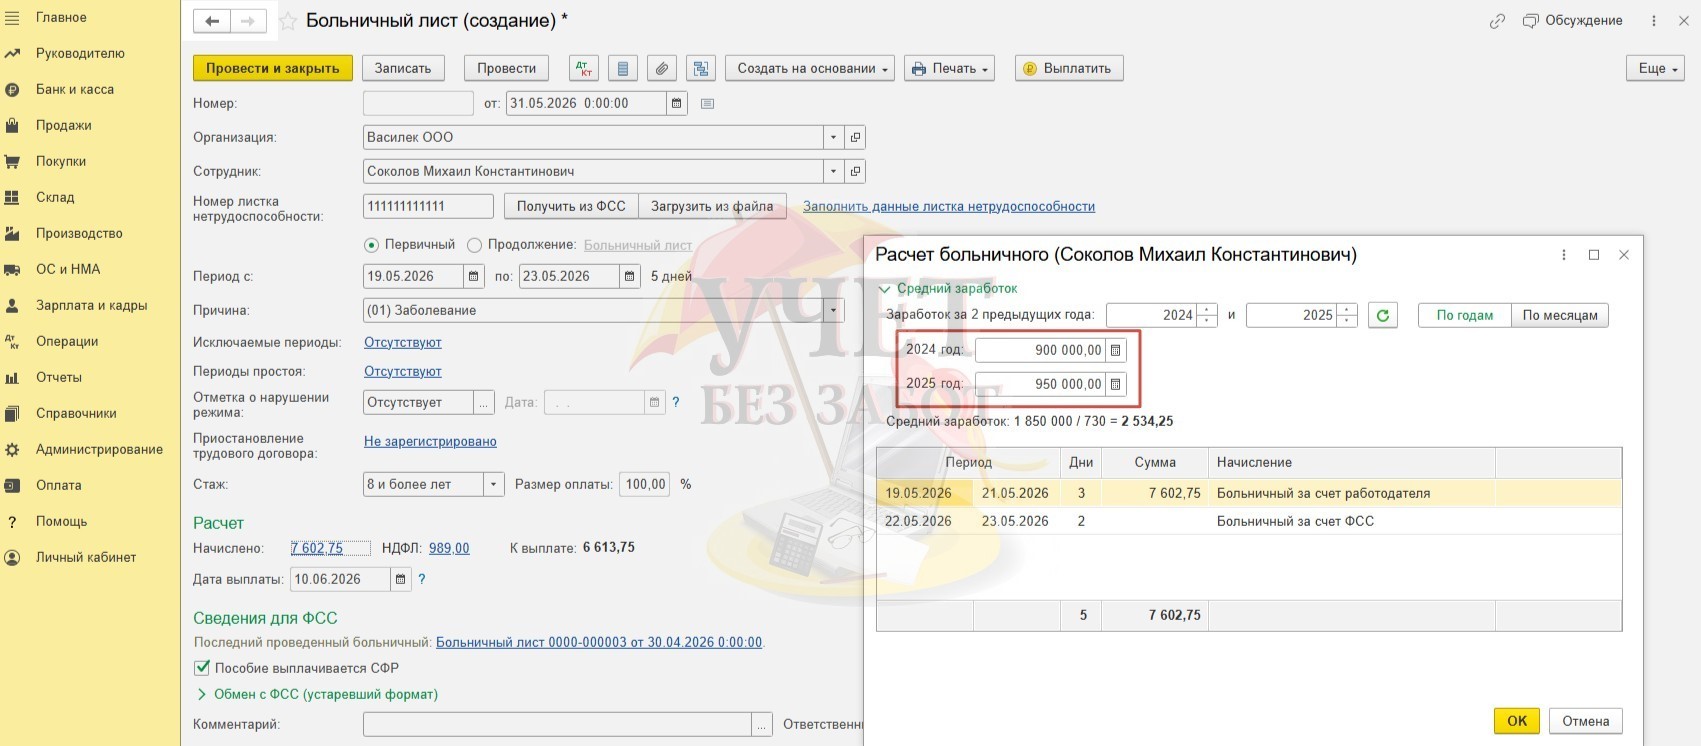Toggle Пособие выплачивается СФР checkbox

(201, 668)
